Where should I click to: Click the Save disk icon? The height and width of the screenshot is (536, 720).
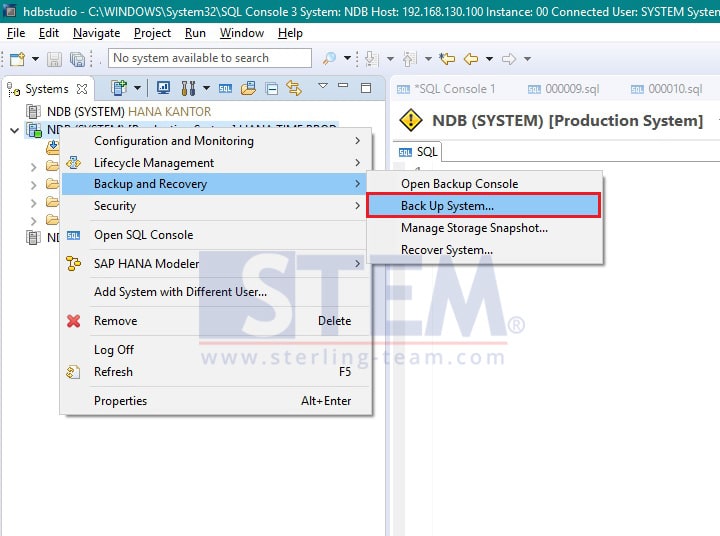(54, 59)
